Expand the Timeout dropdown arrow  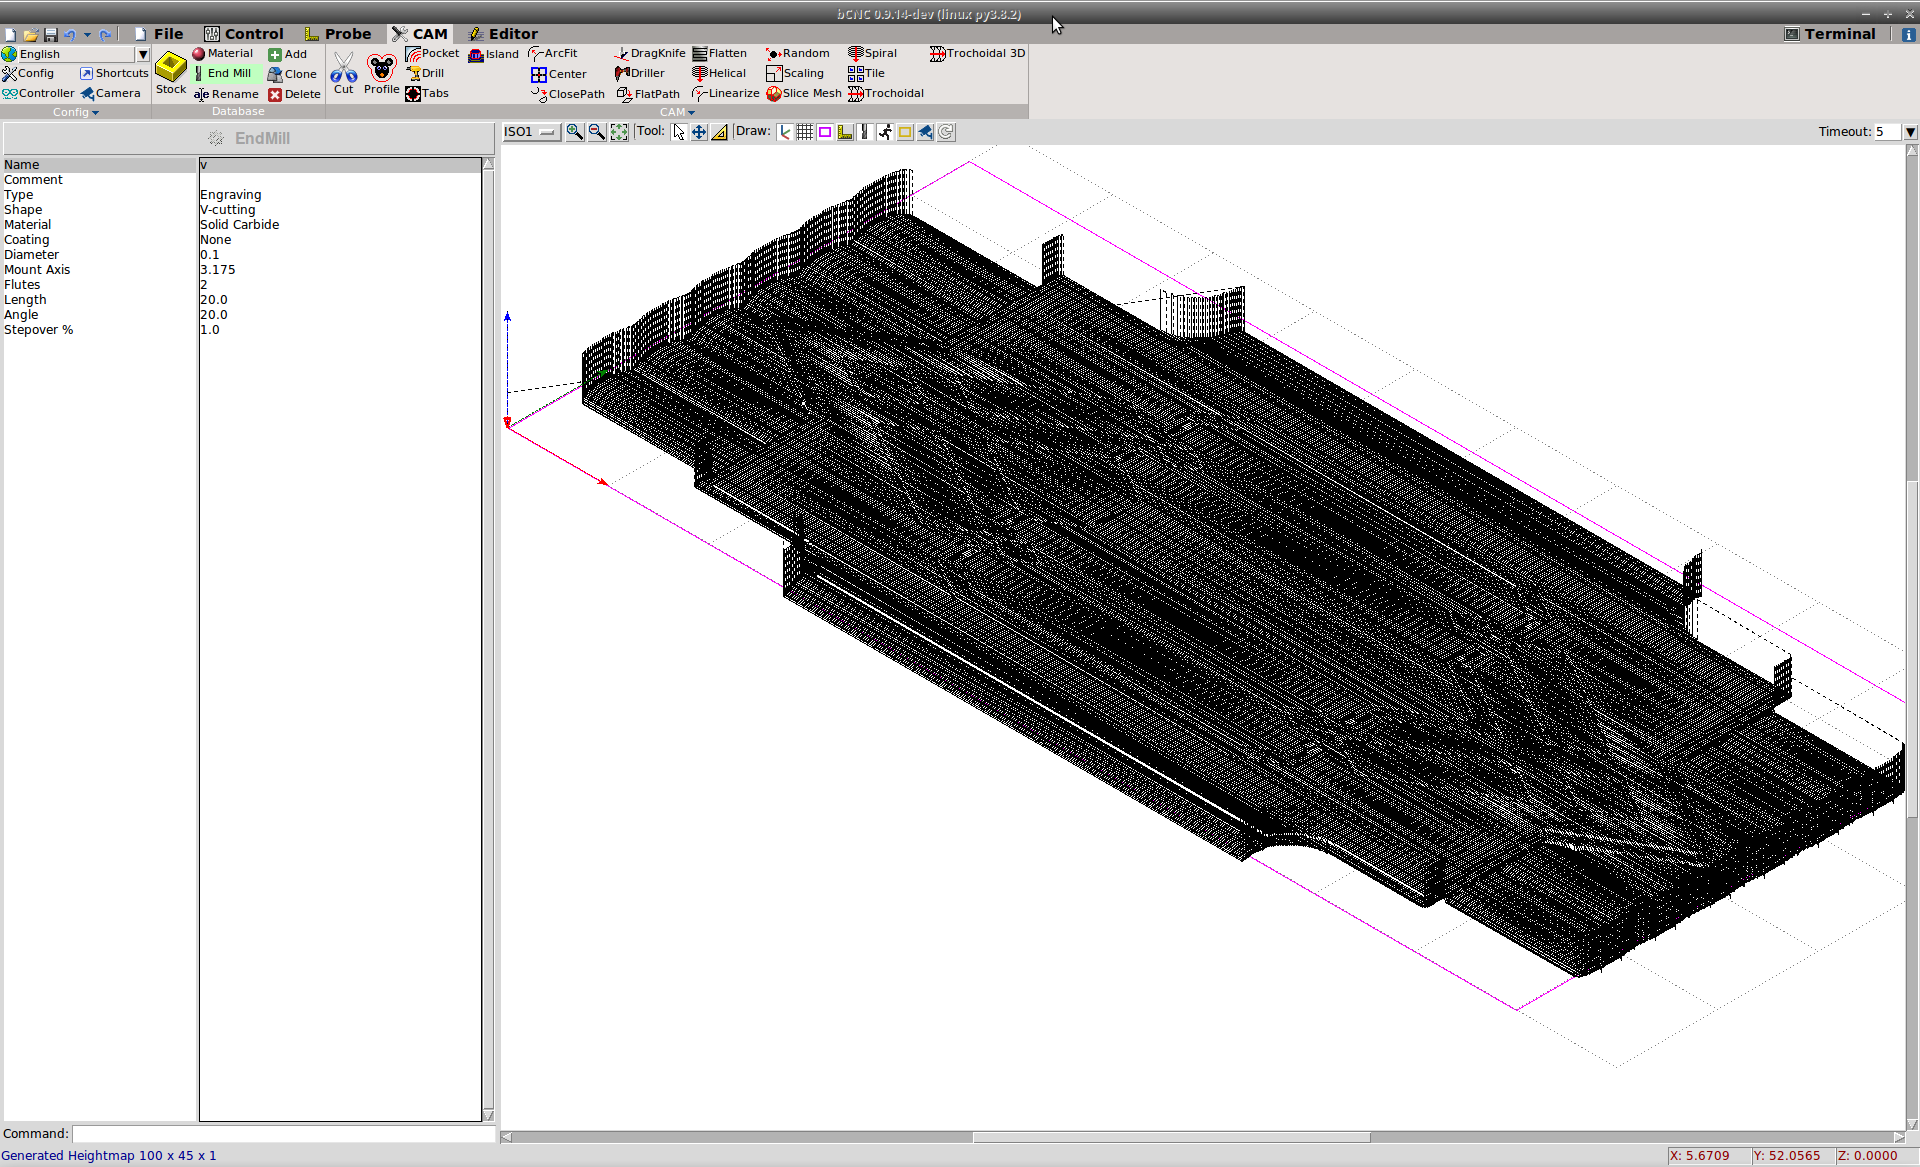pyautogui.click(x=1910, y=132)
